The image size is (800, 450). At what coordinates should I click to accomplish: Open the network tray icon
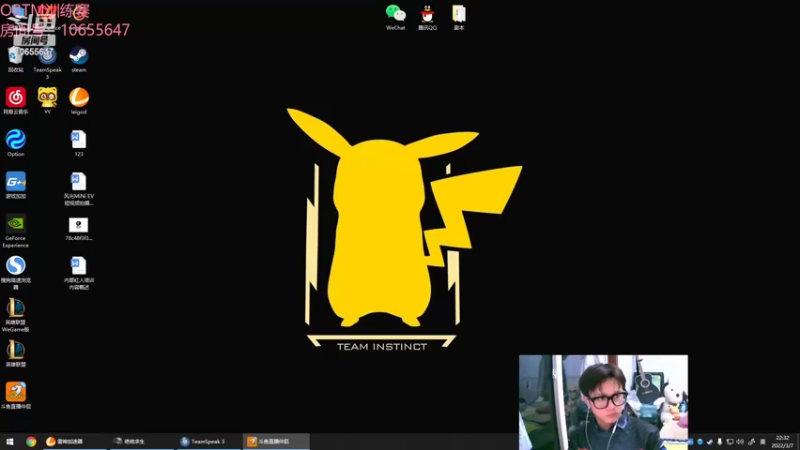pos(730,442)
